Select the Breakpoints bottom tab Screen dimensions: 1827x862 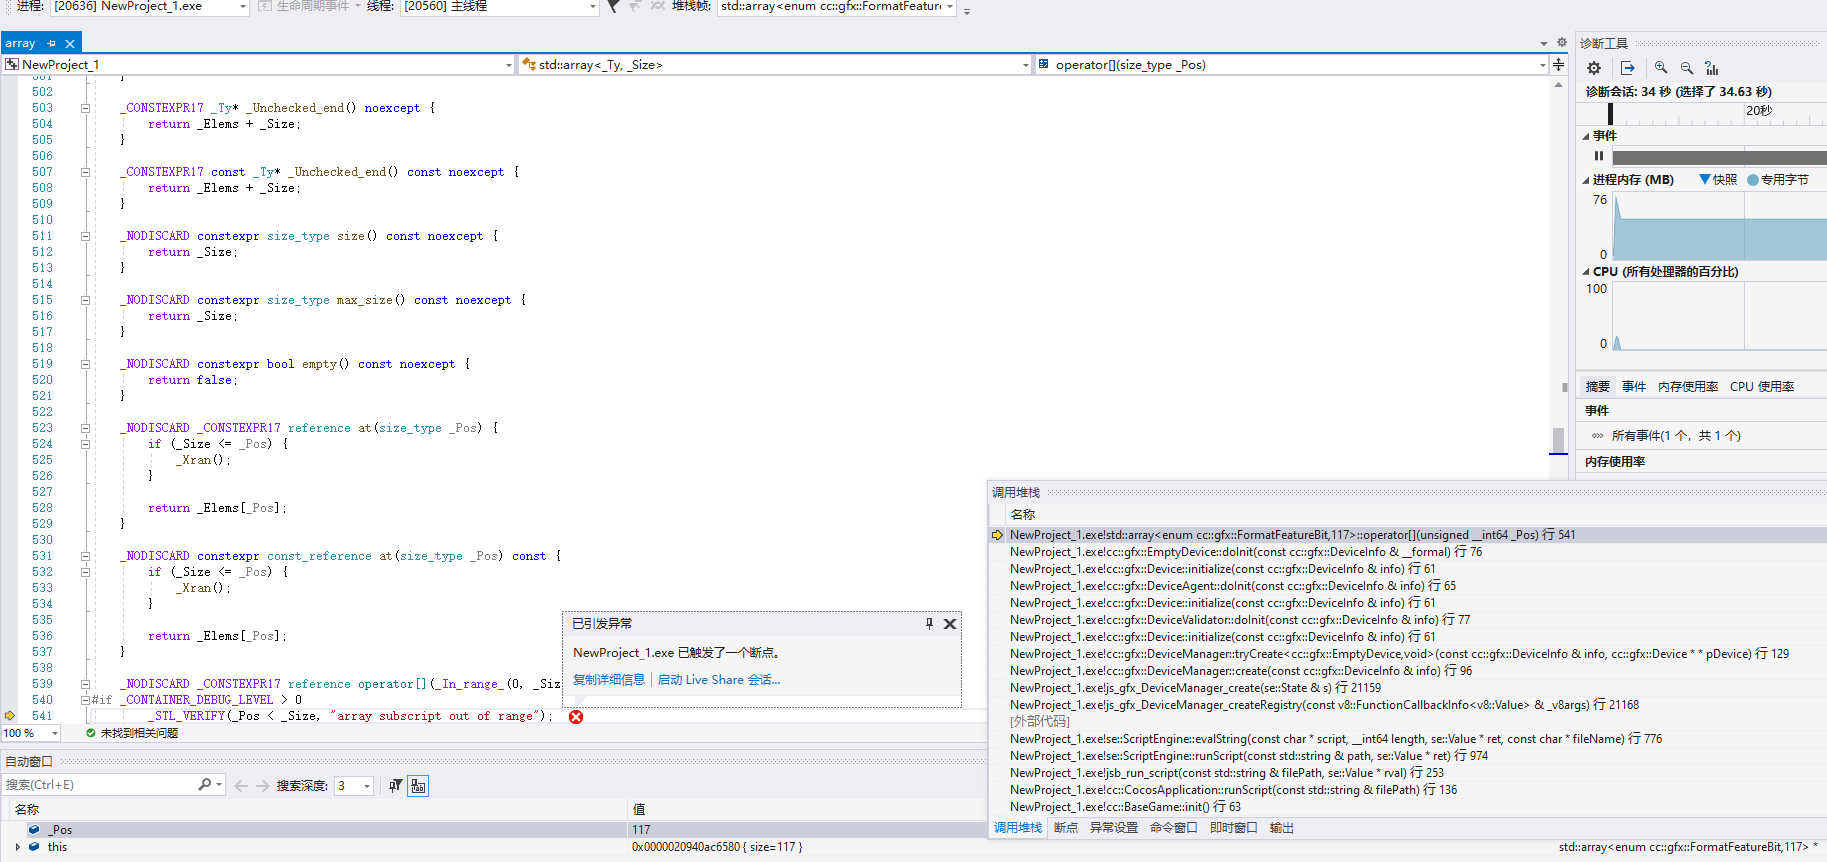(x=1066, y=828)
